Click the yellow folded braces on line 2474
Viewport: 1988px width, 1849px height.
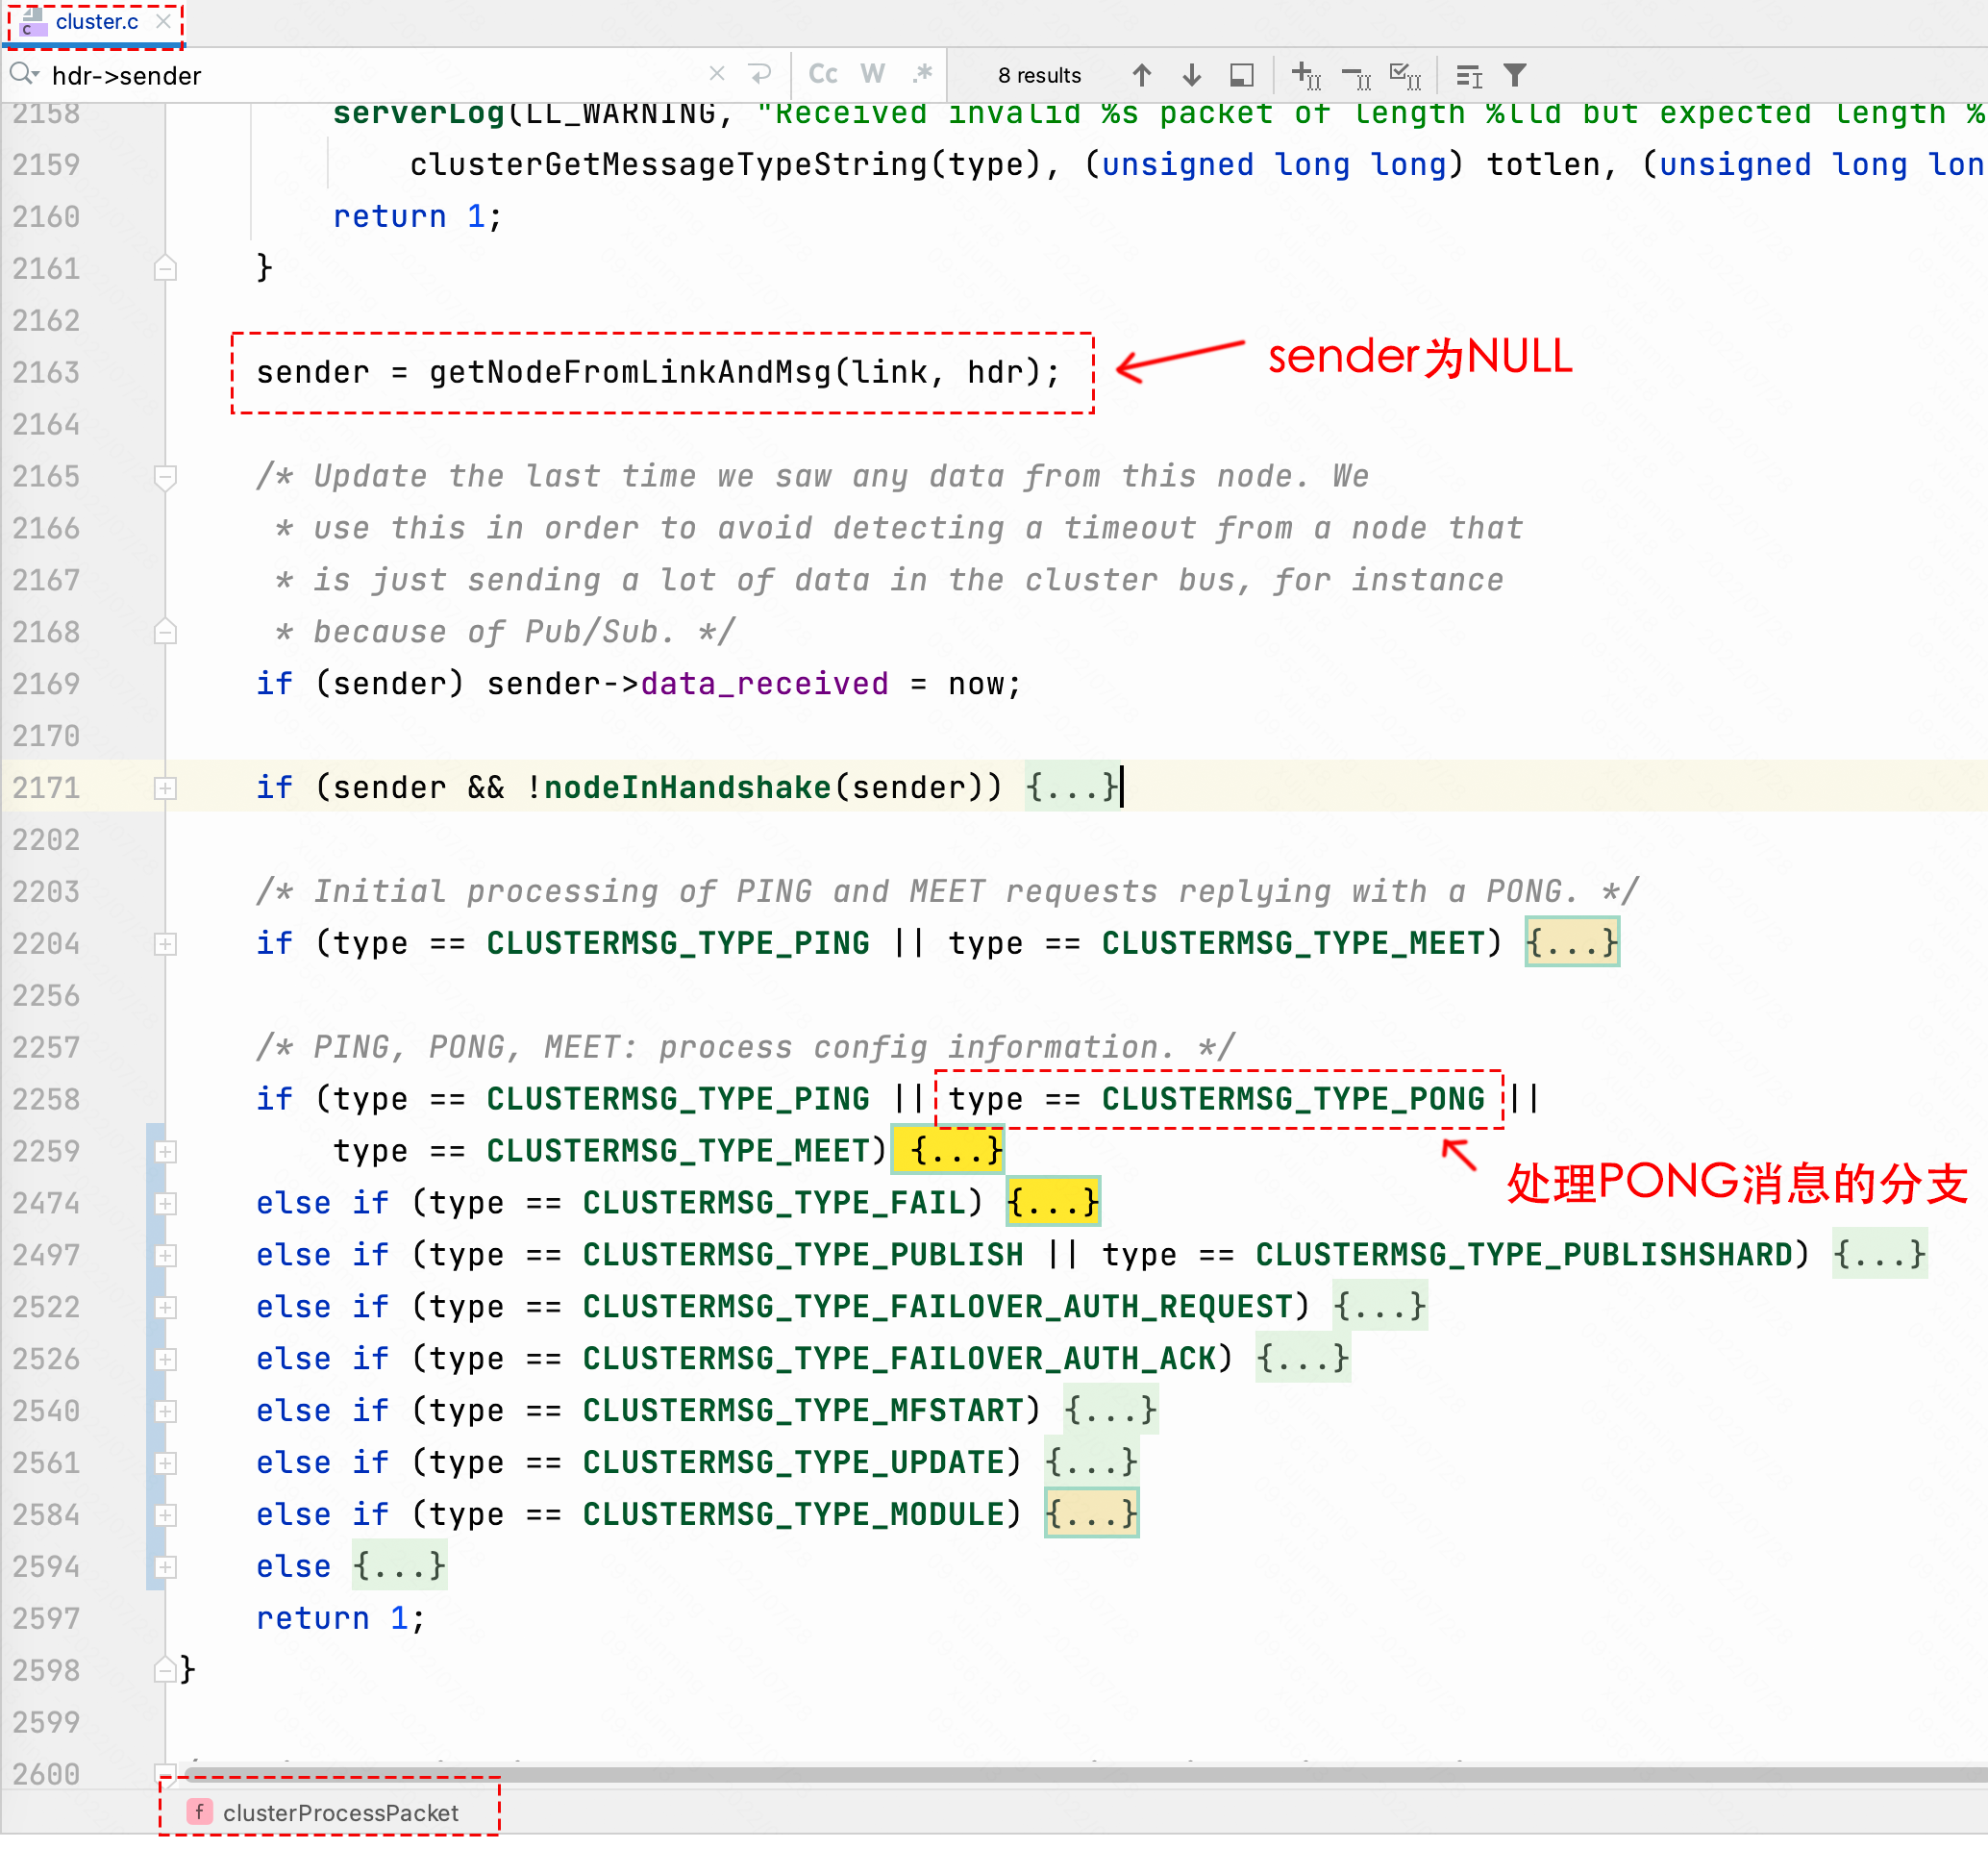[x=1052, y=1202]
